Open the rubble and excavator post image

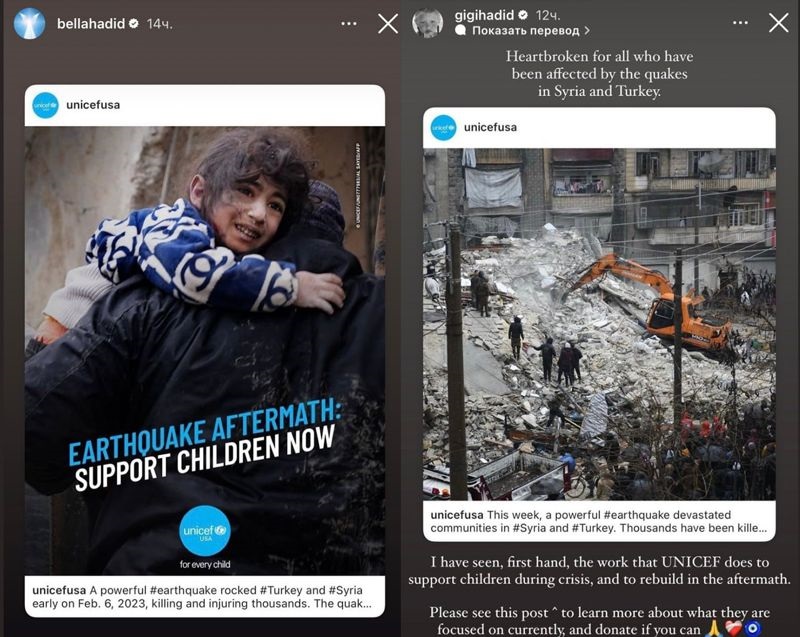point(599,324)
